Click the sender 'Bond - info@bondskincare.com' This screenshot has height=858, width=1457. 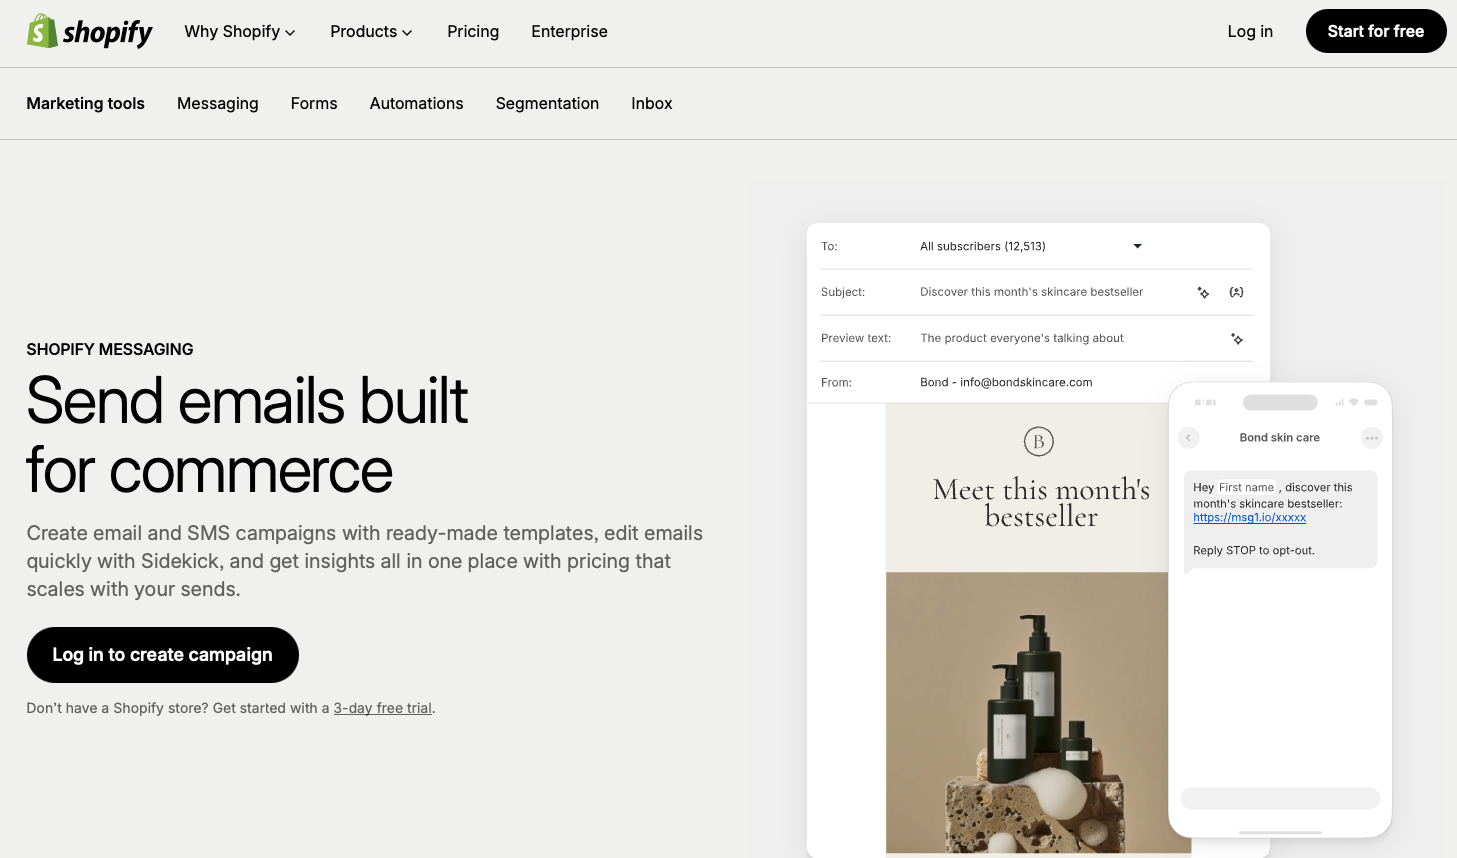pos(1006,382)
